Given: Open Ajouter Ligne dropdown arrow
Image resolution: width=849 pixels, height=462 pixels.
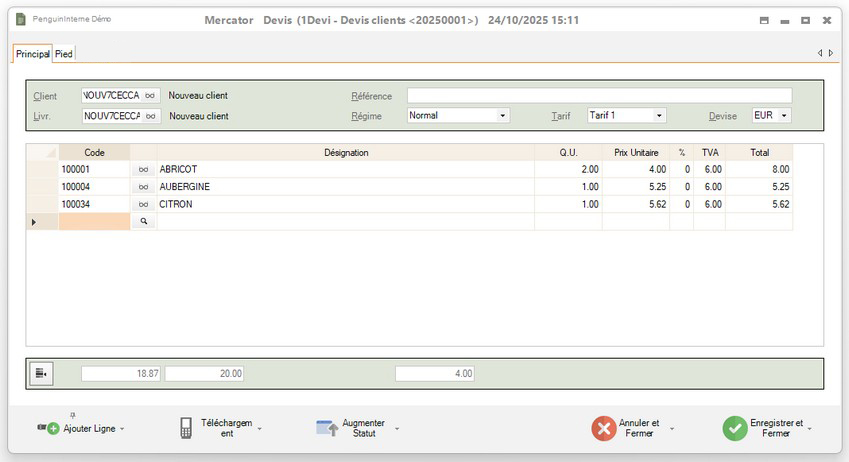Looking at the screenshot, I should tap(122, 429).
